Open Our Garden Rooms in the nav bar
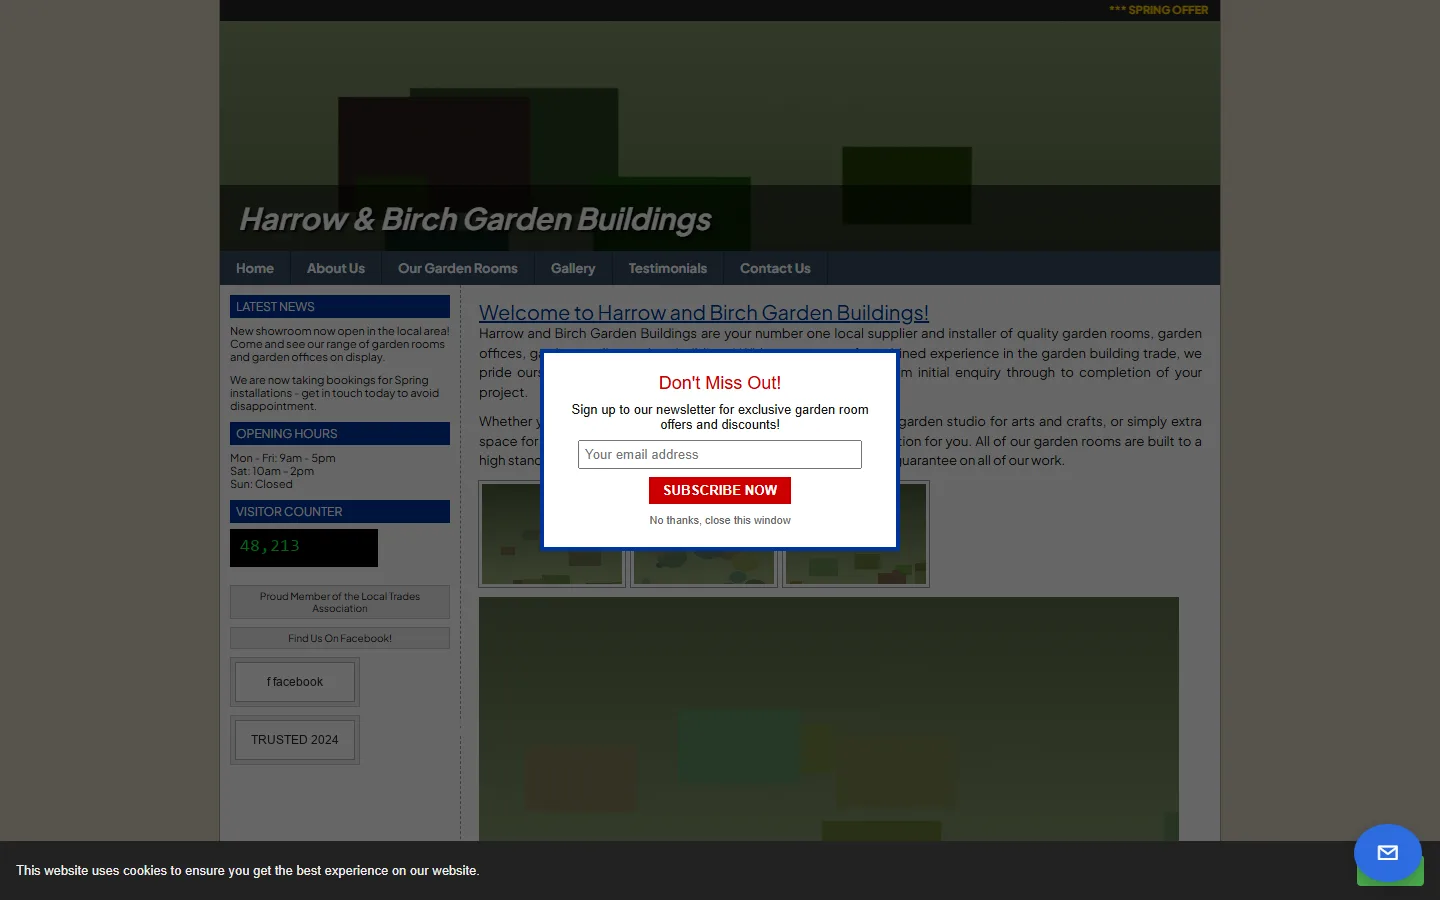Viewport: 1440px width, 900px height. pyautogui.click(x=458, y=268)
